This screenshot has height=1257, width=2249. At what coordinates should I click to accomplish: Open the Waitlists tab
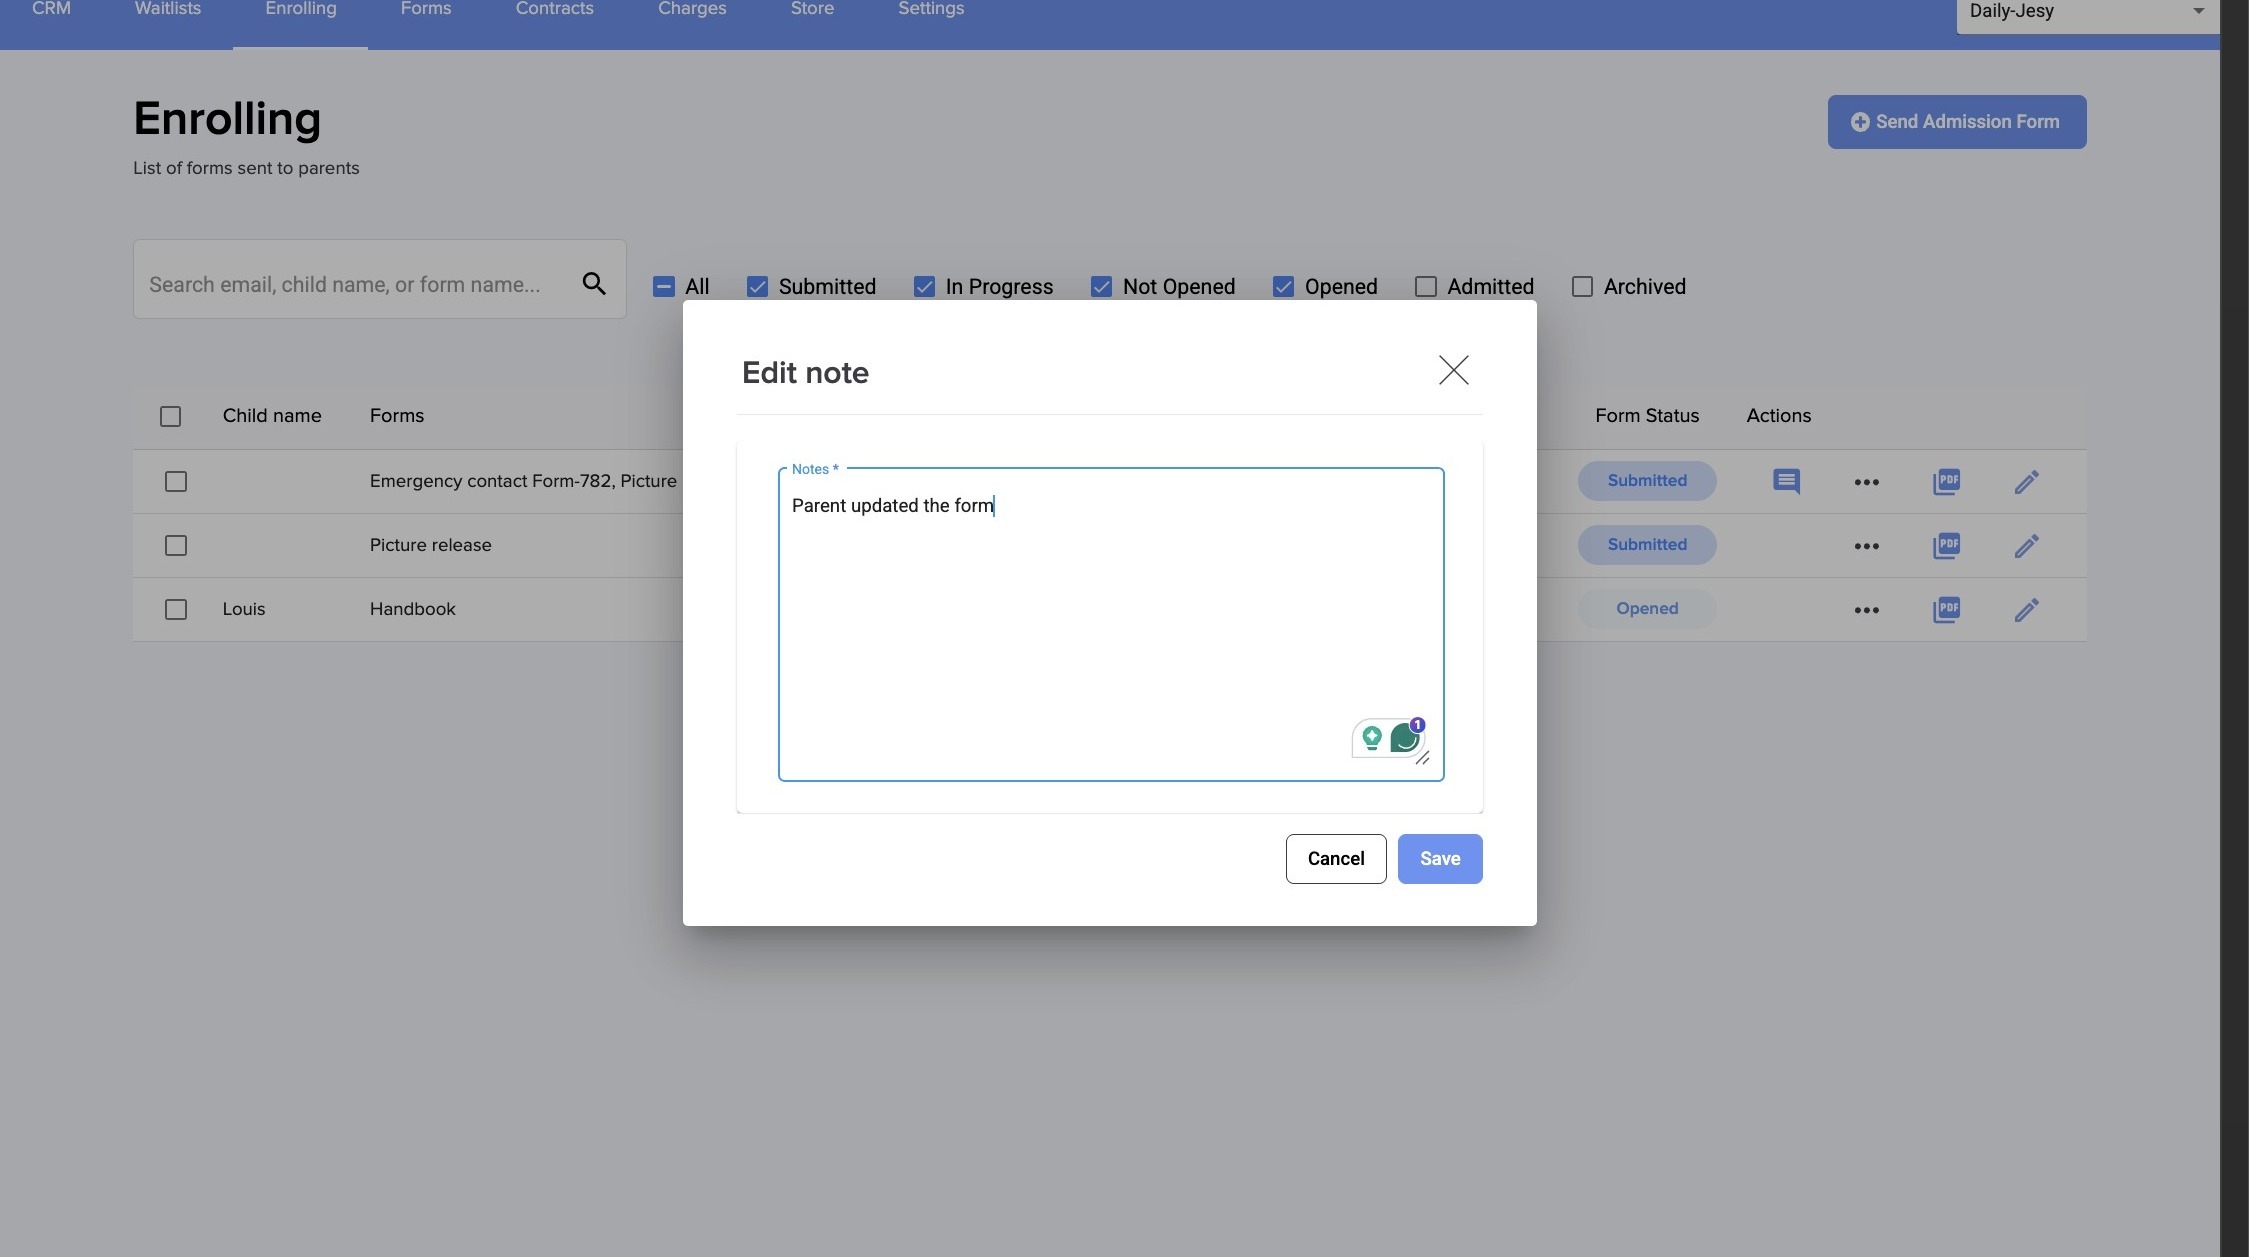pyautogui.click(x=168, y=10)
